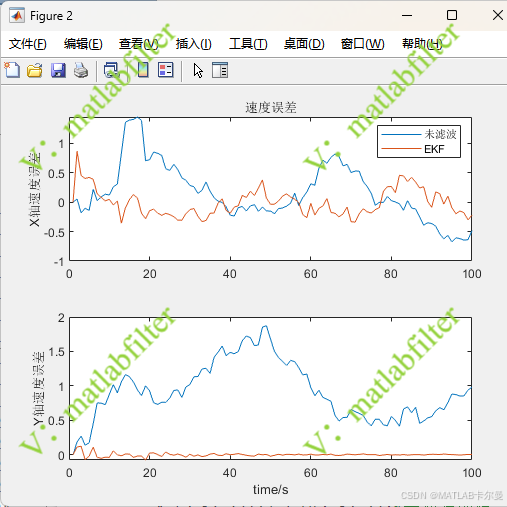Open the 插入(I) menu
Viewport: 507px width, 507px height.
pos(194,44)
